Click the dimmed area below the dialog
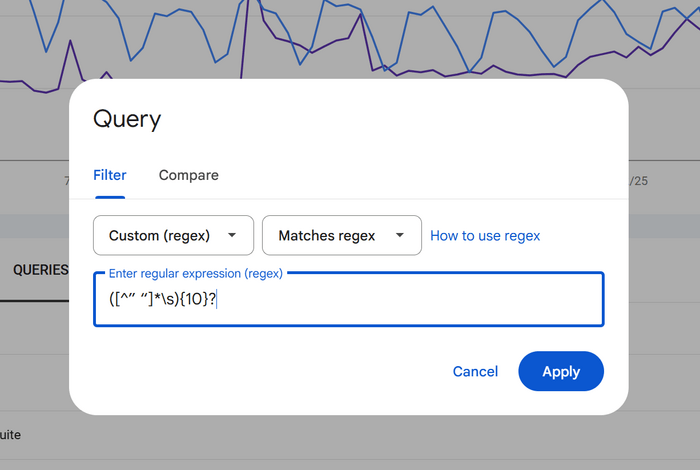The image size is (700, 470). point(350,445)
